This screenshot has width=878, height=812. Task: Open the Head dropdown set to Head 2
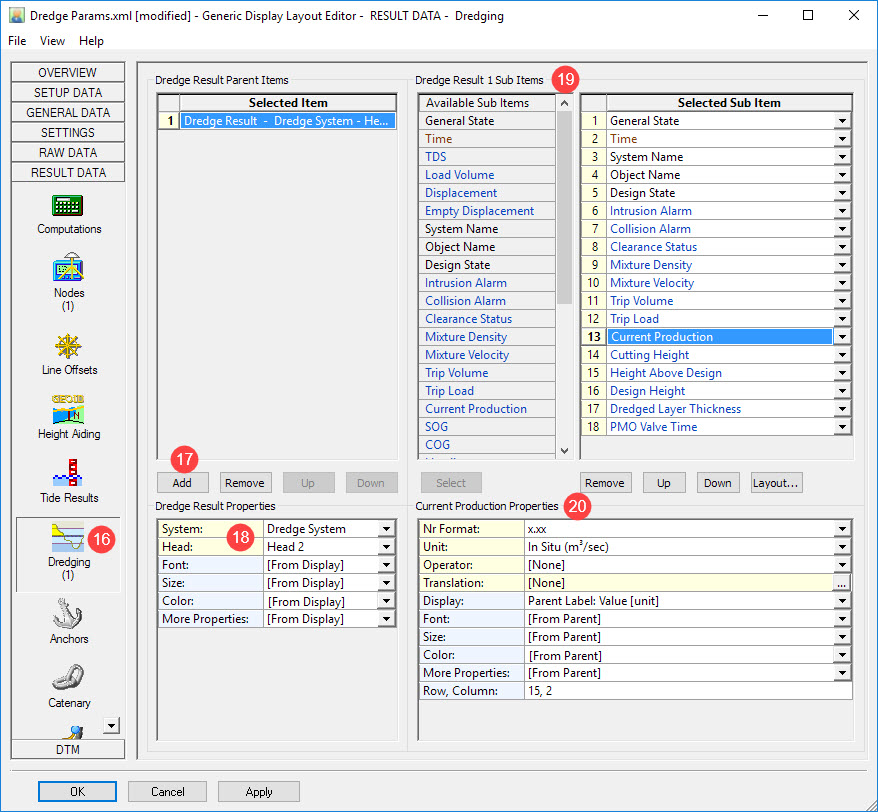[386, 547]
